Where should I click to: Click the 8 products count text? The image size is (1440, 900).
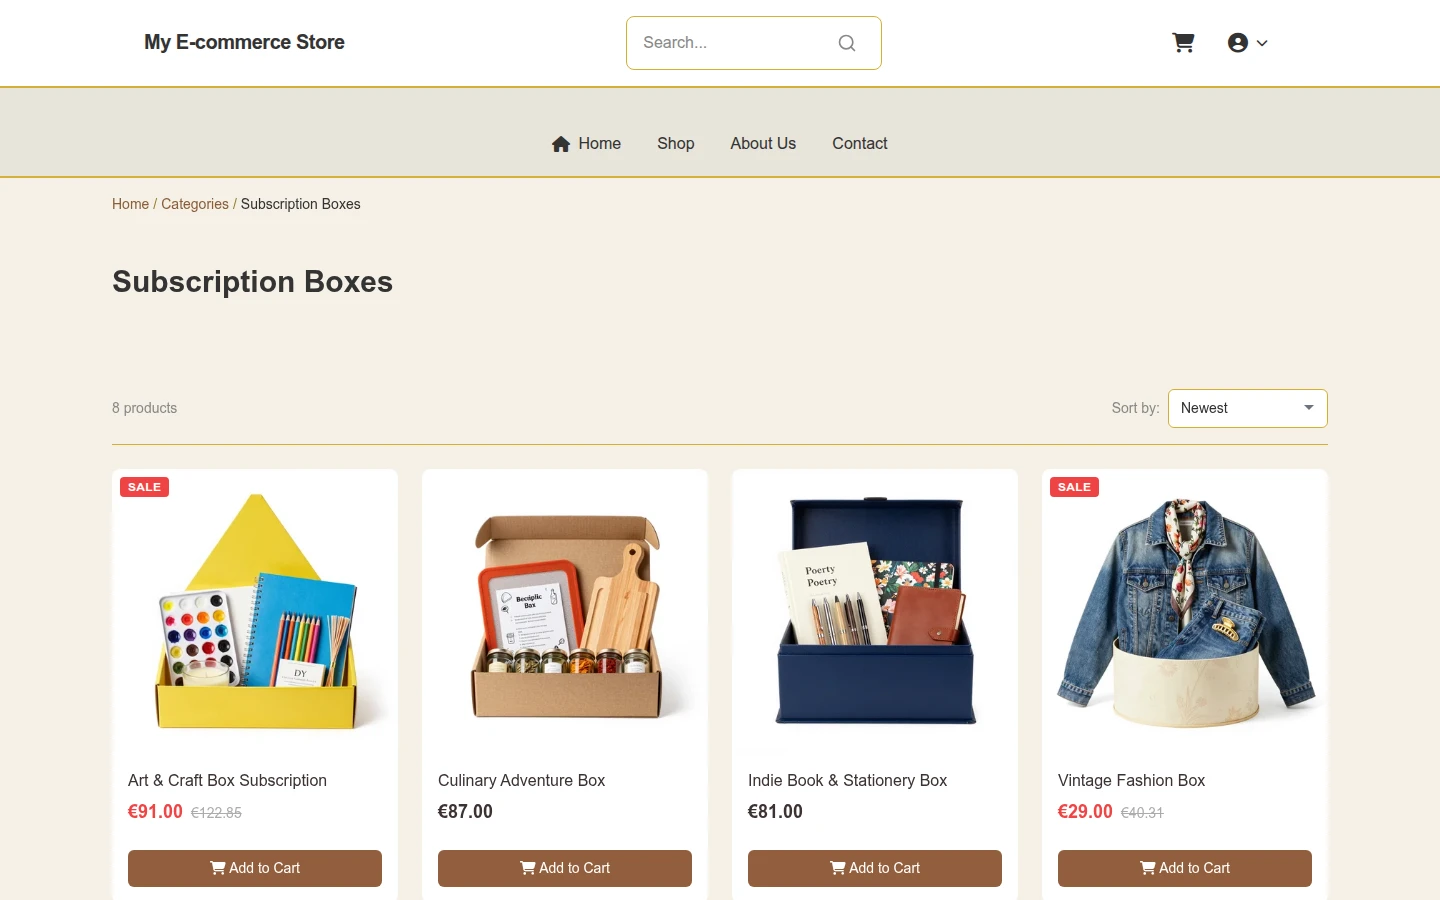coord(144,408)
